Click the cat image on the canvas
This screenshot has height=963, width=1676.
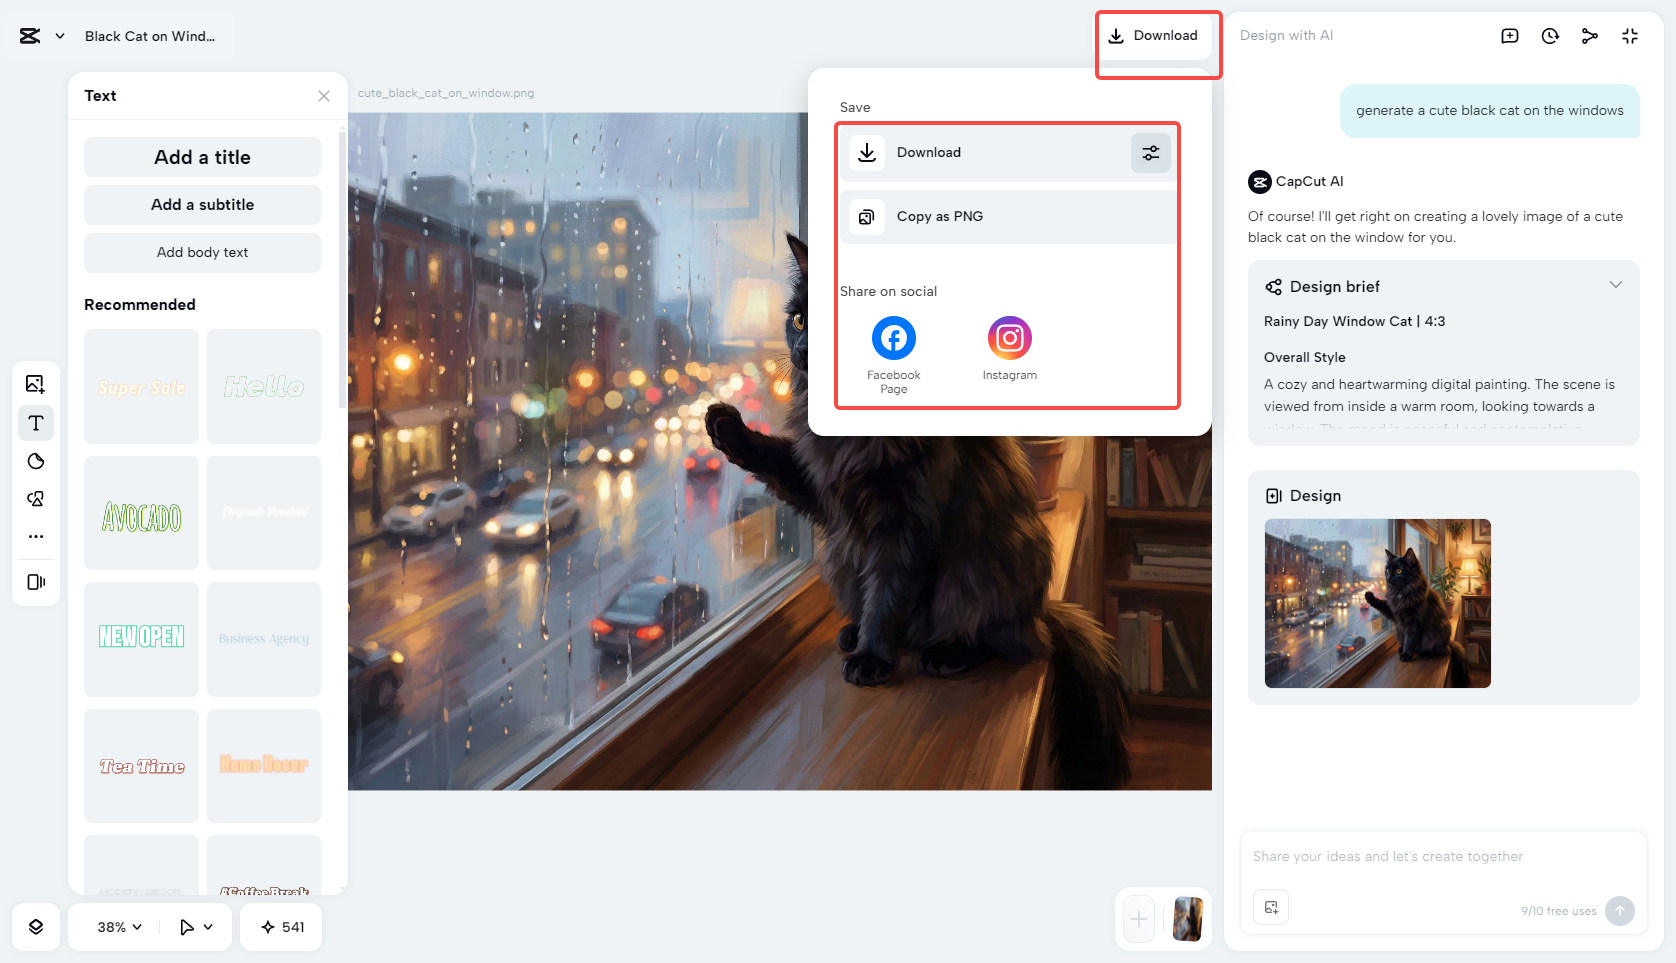click(x=780, y=452)
